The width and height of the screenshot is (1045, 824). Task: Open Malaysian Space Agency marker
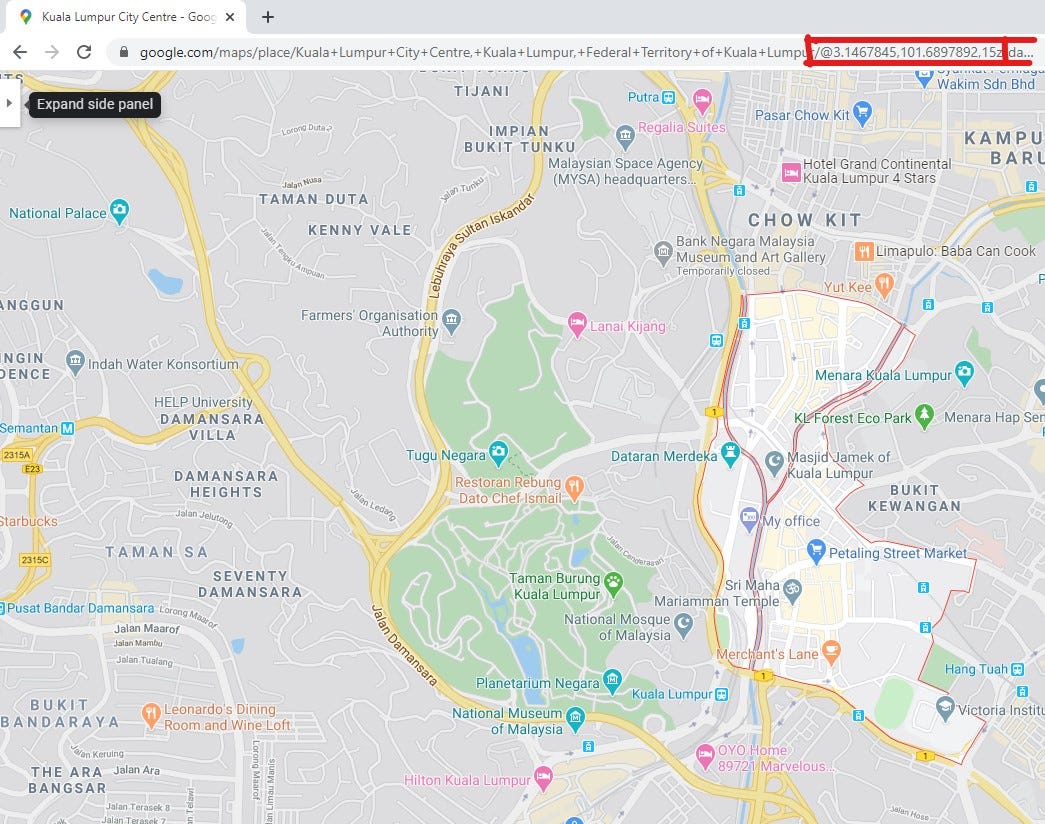(625, 137)
